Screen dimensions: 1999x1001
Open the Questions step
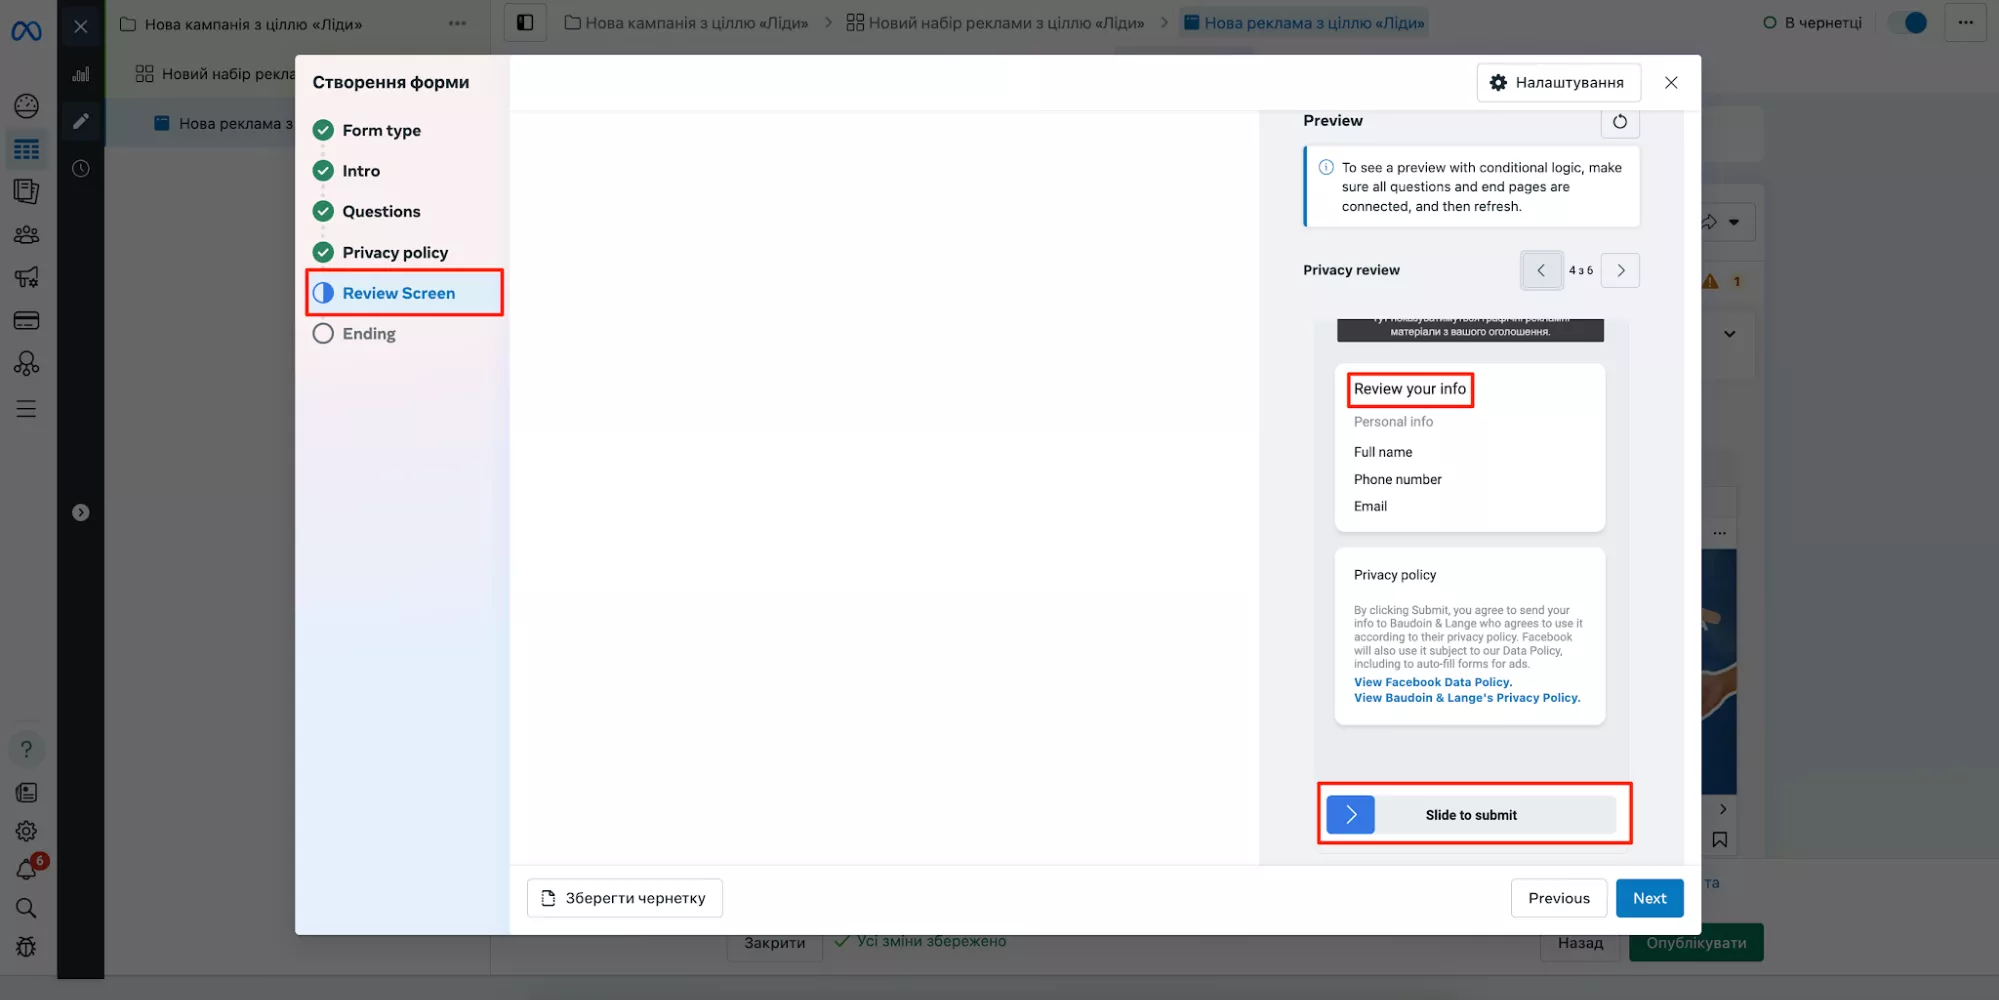coord(380,212)
